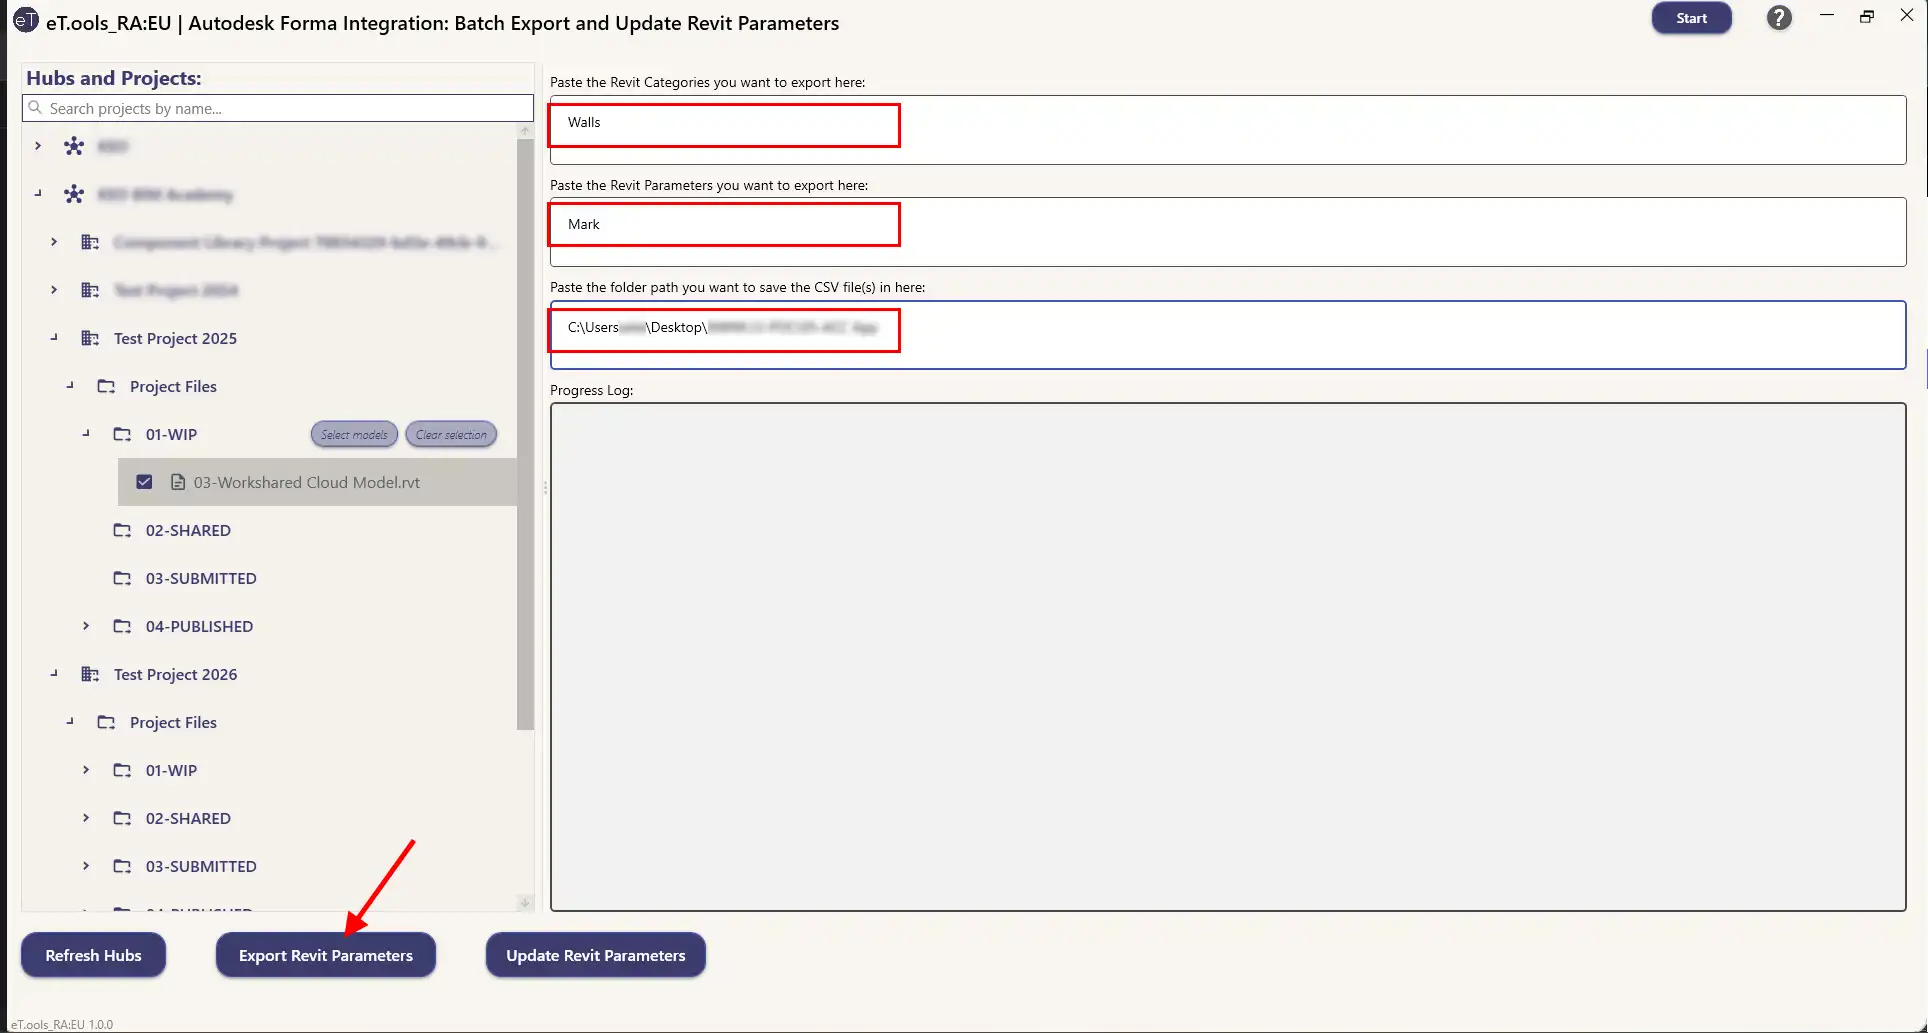Collapse Project Files under Test Project 2025
This screenshot has height=1033, width=1928.
(x=70, y=386)
